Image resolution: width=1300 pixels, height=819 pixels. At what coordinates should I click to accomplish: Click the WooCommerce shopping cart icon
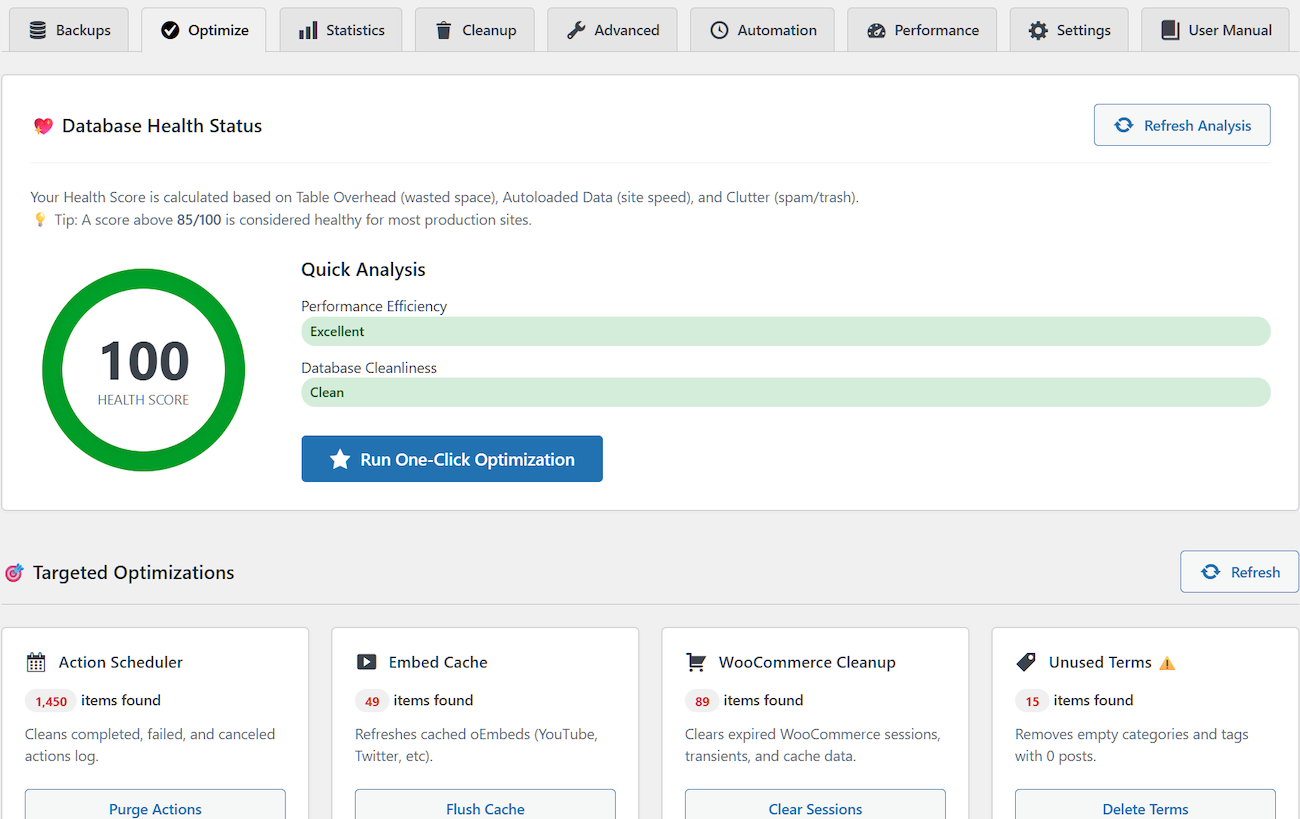point(697,661)
